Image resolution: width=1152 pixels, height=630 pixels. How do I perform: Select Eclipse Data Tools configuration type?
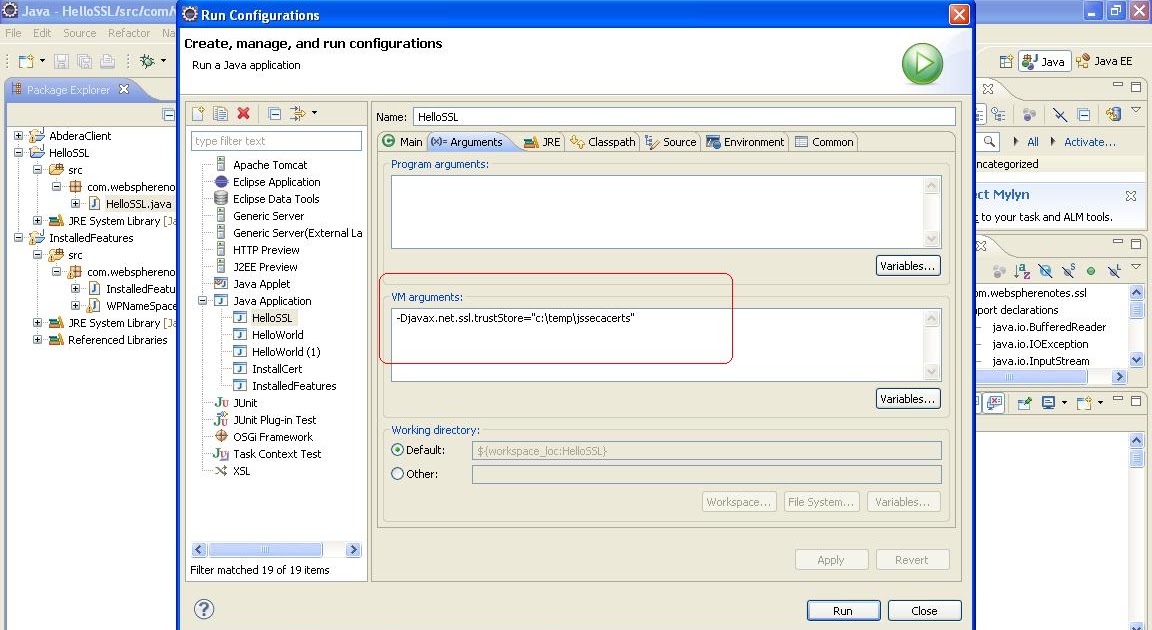276,199
